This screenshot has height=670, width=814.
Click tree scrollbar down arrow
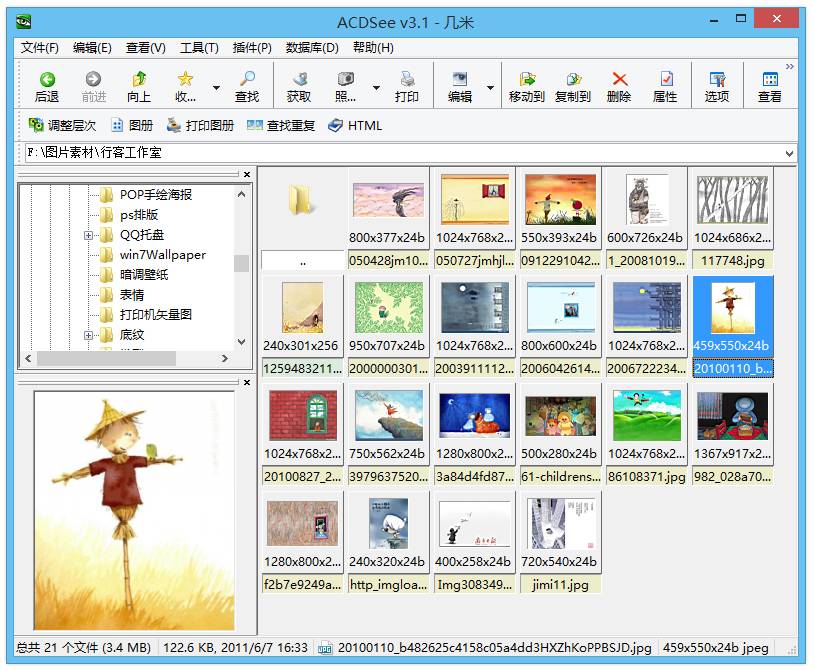point(241,341)
